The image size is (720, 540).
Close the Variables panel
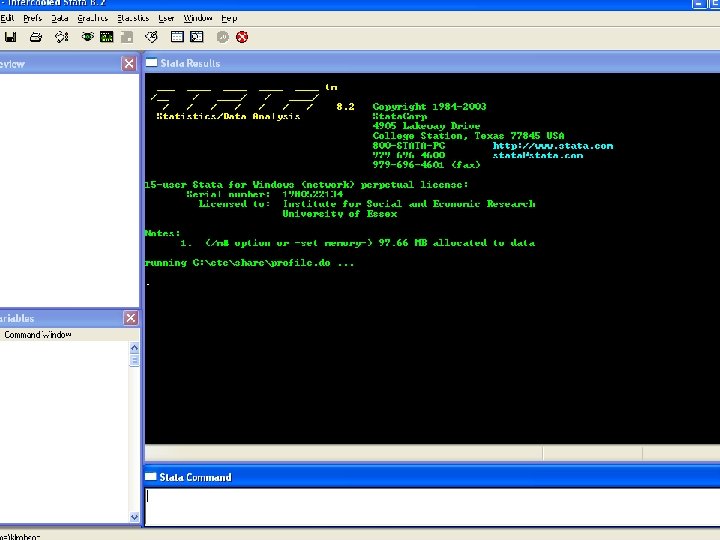click(x=131, y=318)
